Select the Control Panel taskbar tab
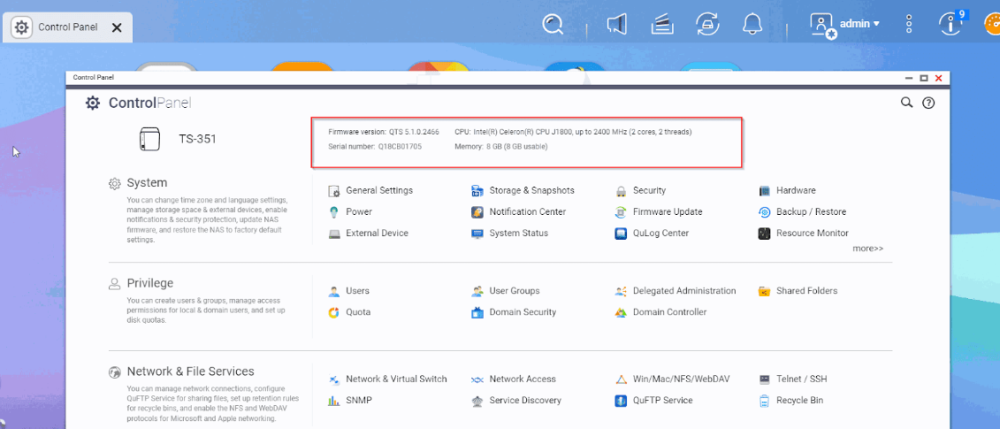This screenshot has height=429, width=1000. pos(68,27)
